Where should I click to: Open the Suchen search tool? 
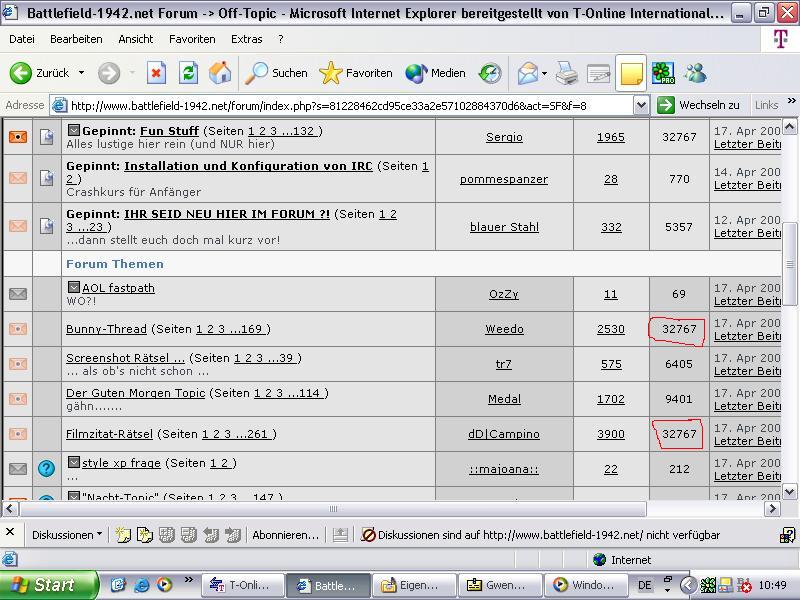coord(276,73)
